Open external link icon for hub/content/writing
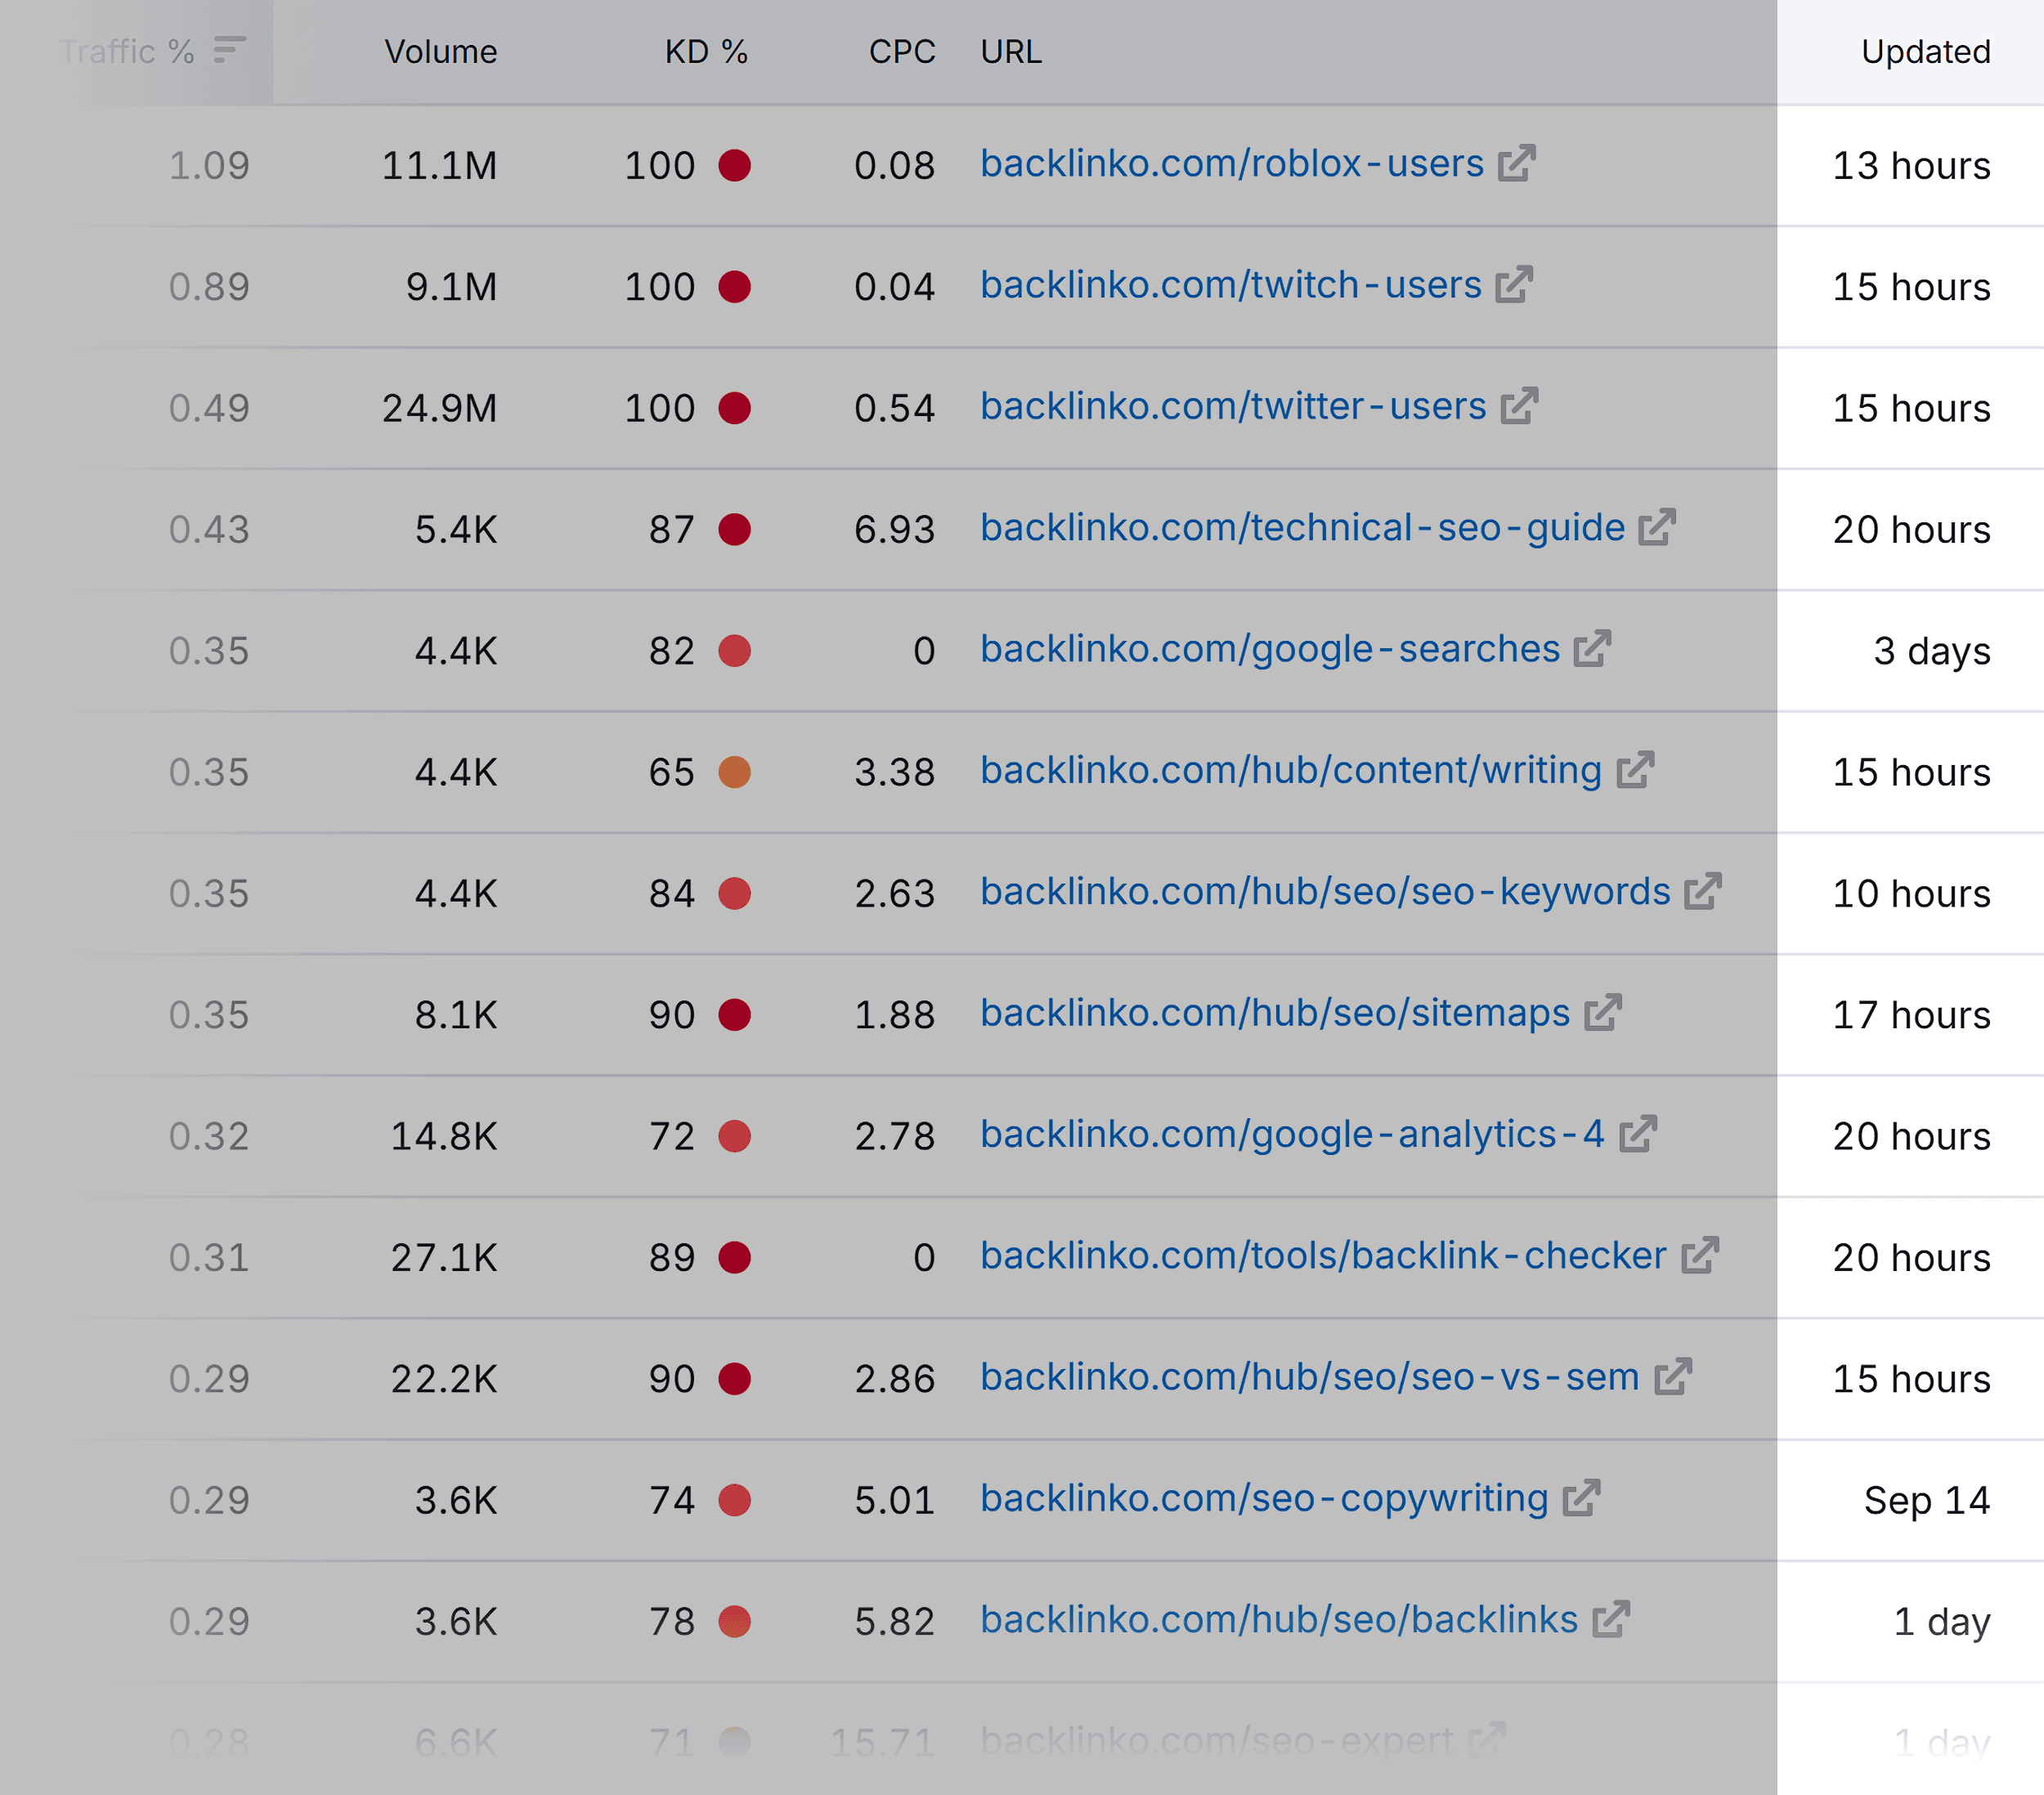 [x=1635, y=770]
